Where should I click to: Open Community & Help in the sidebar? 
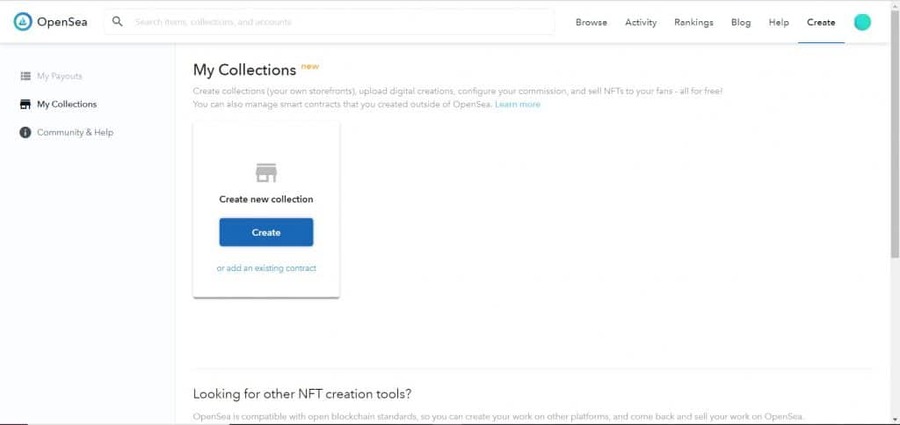tap(75, 132)
